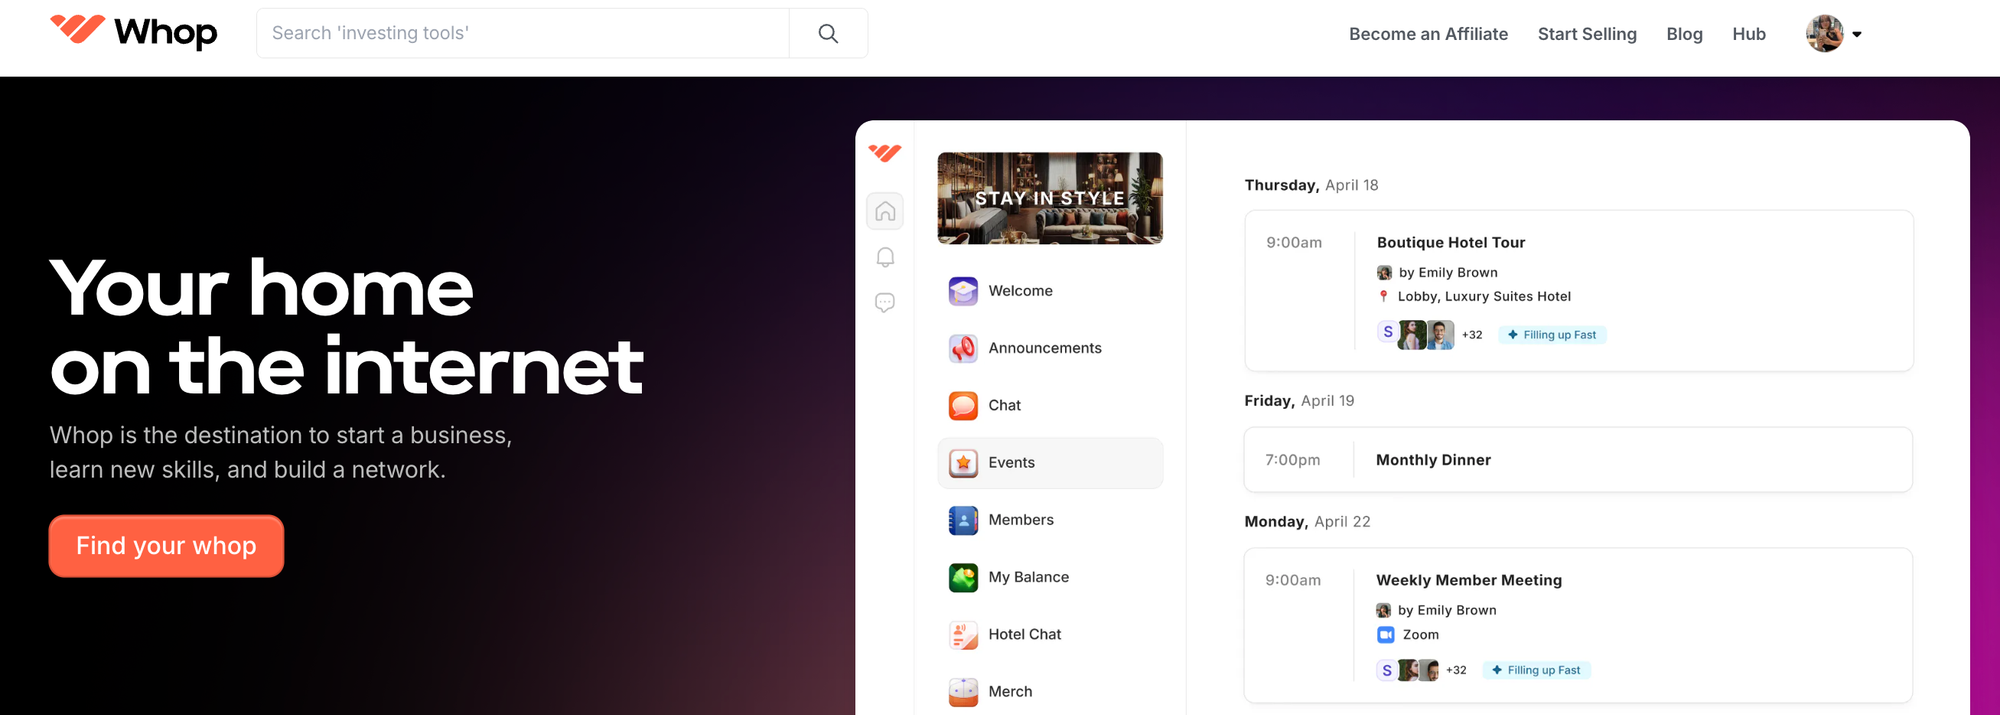Focus the 'investing tools' search field

[523, 33]
